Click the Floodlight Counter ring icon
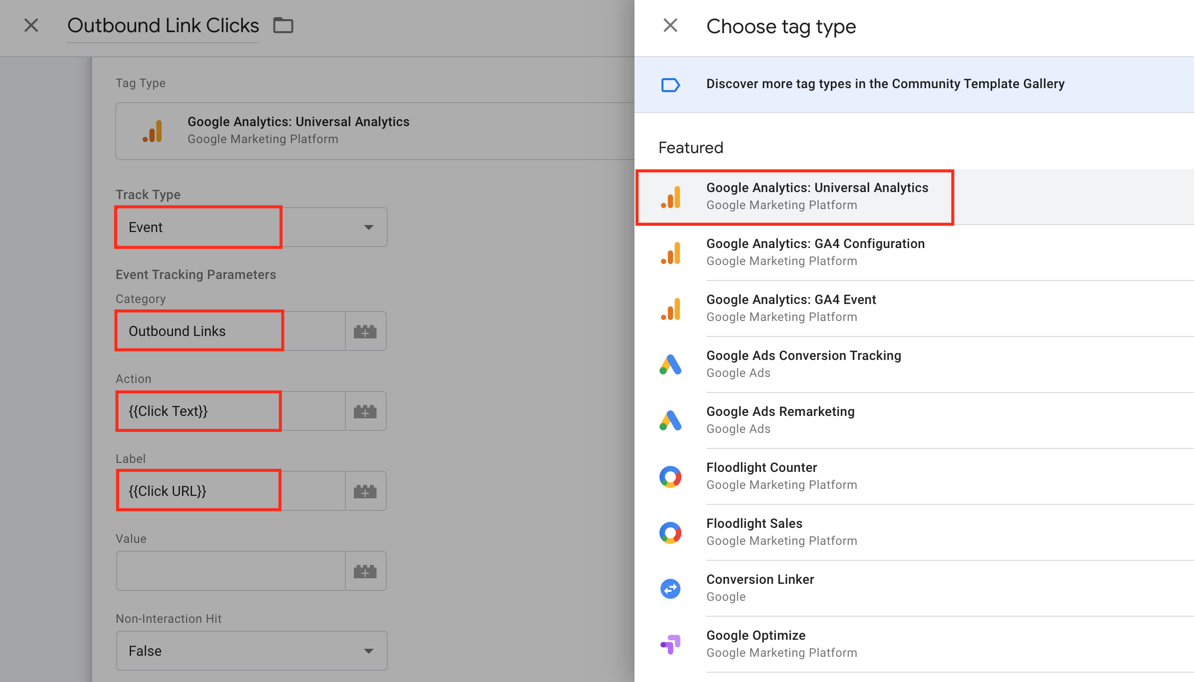Image resolution: width=1195 pixels, height=682 pixels. (671, 477)
